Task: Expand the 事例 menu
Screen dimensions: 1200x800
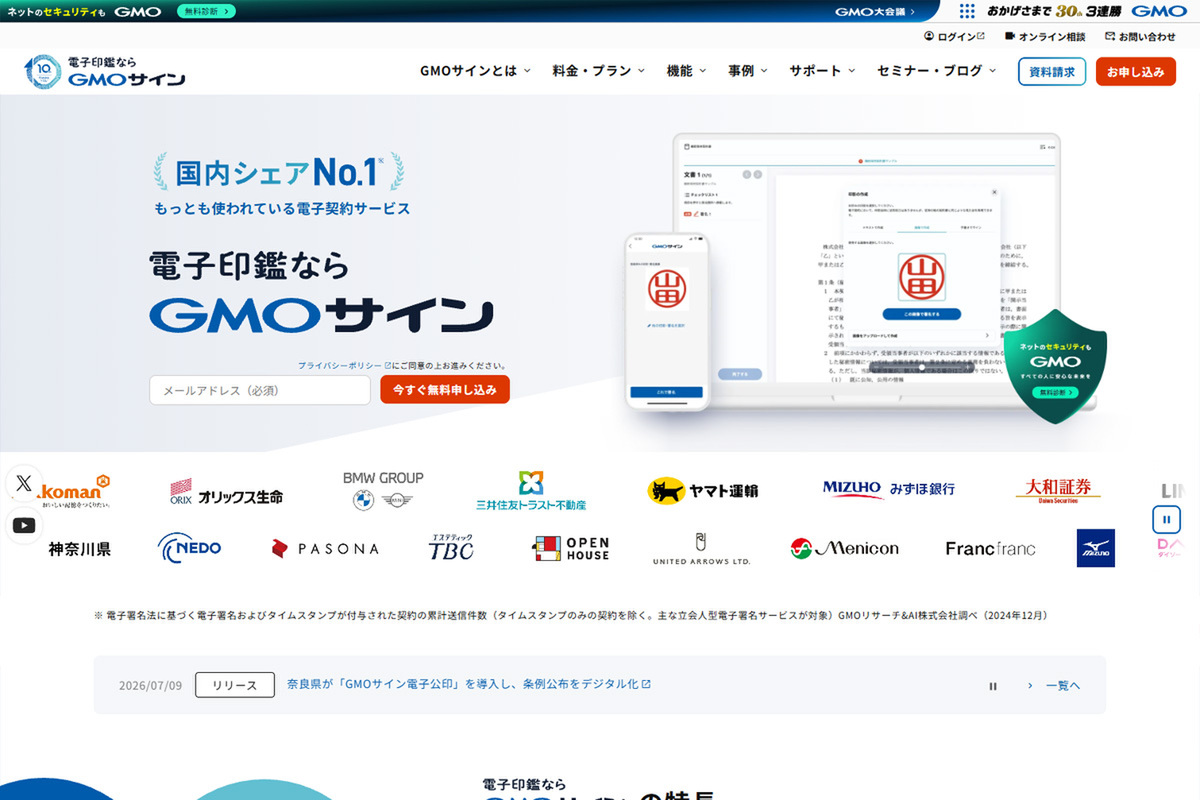Action: click(747, 71)
